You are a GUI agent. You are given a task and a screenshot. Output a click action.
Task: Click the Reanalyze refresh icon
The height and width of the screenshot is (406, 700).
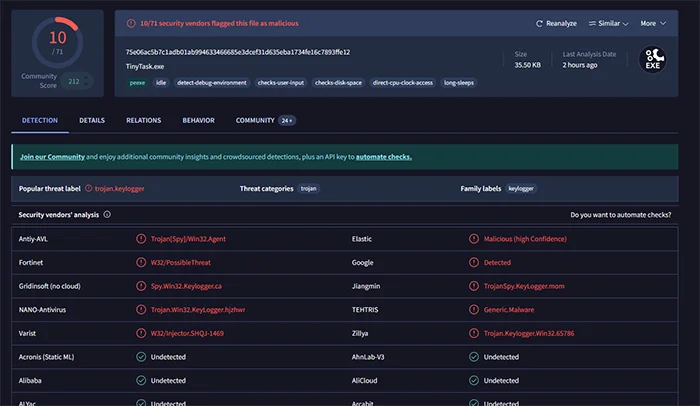pos(539,23)
